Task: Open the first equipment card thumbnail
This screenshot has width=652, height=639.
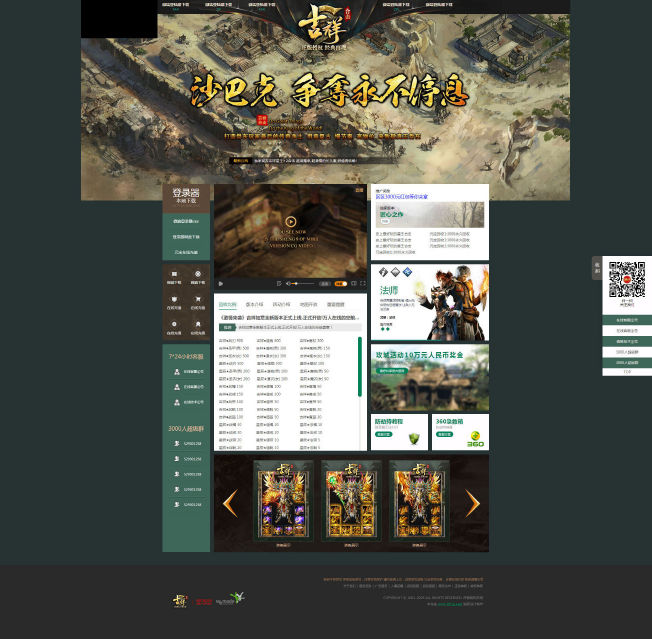Action: tap(283, 501)
